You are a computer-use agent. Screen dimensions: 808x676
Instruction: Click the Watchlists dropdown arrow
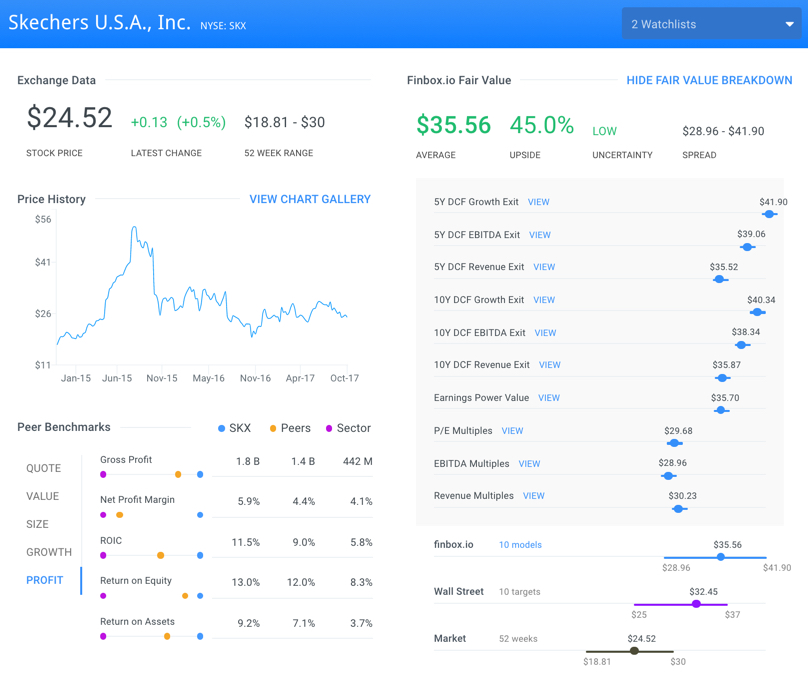tap(789, 24)
